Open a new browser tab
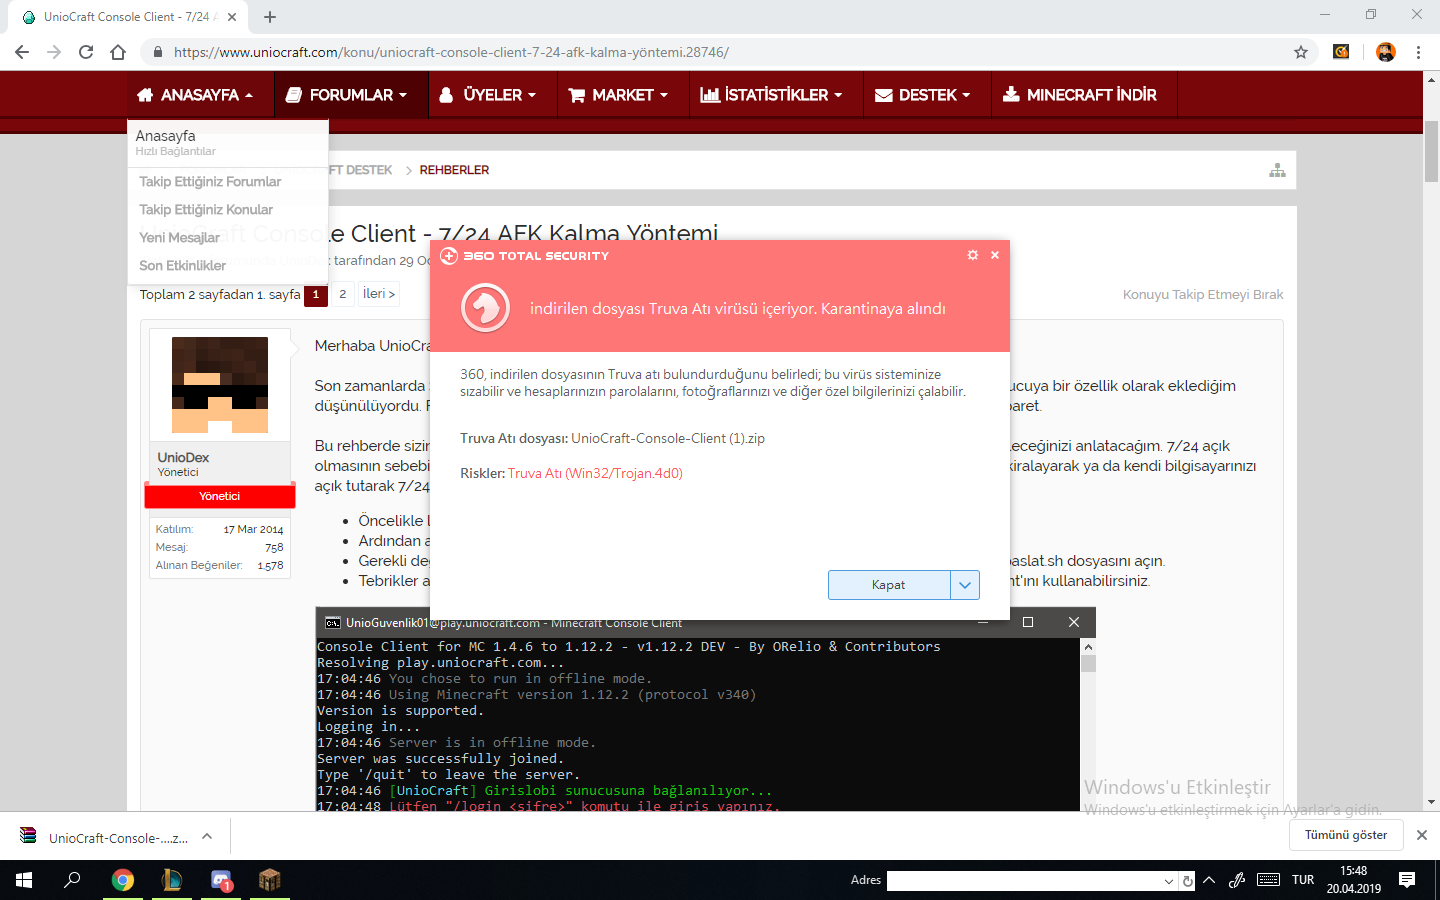The image size is (1440, 900). click(x=270, y=17)
